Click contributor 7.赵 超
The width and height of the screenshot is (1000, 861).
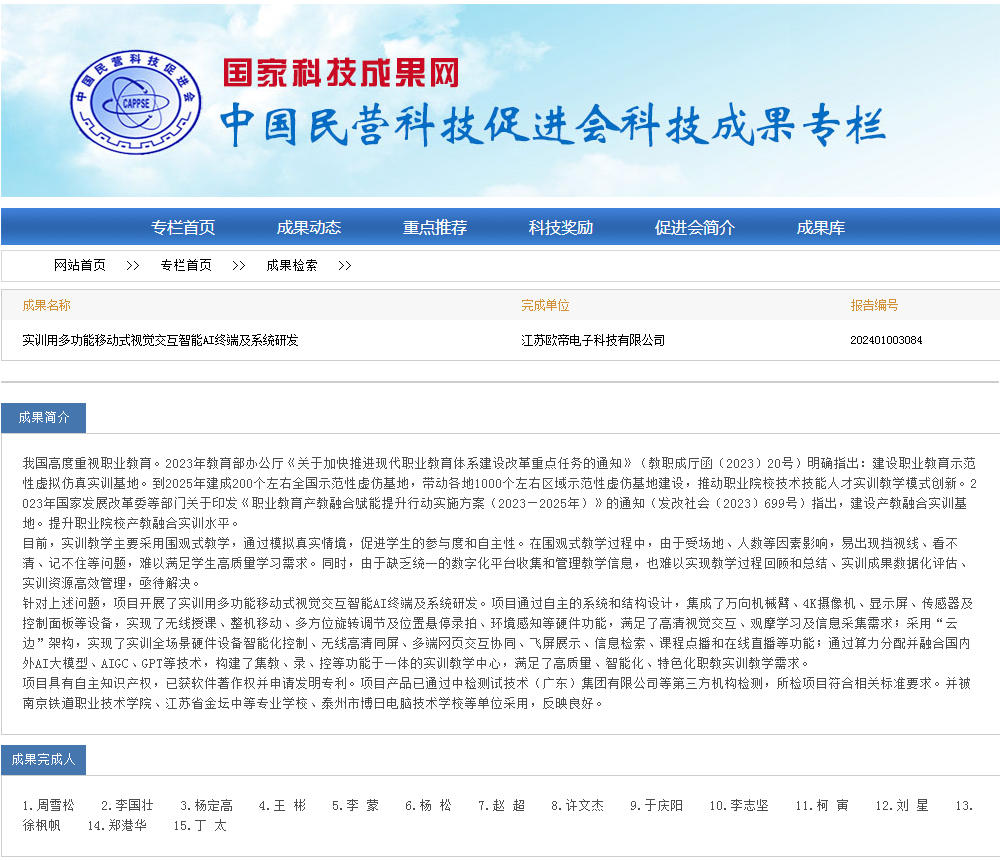(502, 806)
